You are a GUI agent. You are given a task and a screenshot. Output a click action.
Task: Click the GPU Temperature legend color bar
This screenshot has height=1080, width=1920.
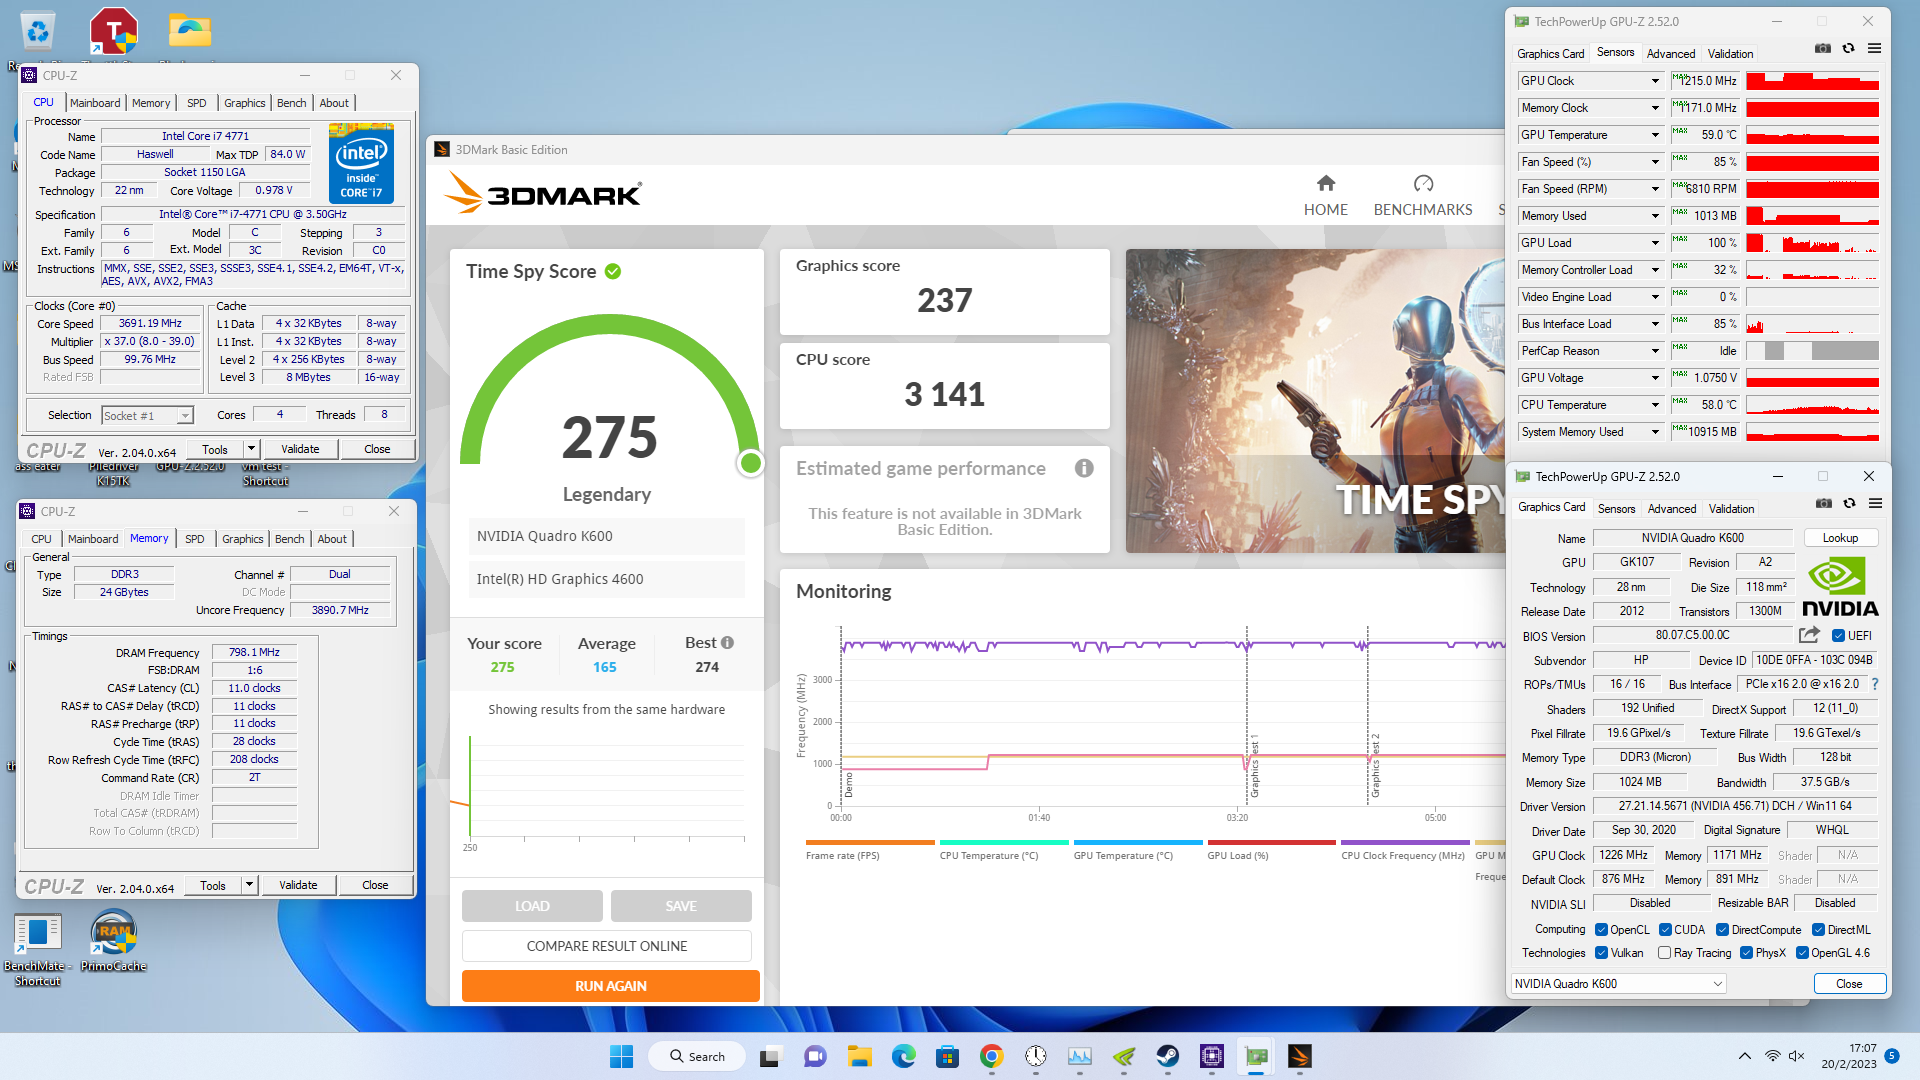1137,843
